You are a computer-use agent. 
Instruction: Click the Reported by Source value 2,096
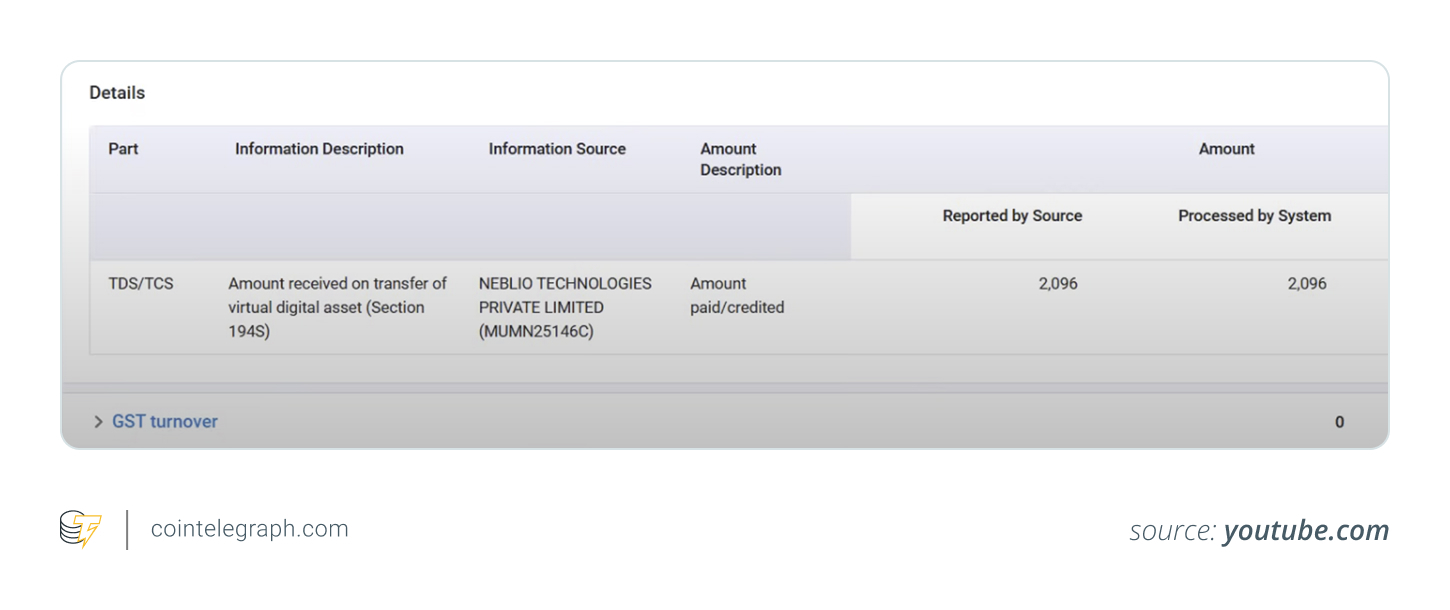(1059, 283)
